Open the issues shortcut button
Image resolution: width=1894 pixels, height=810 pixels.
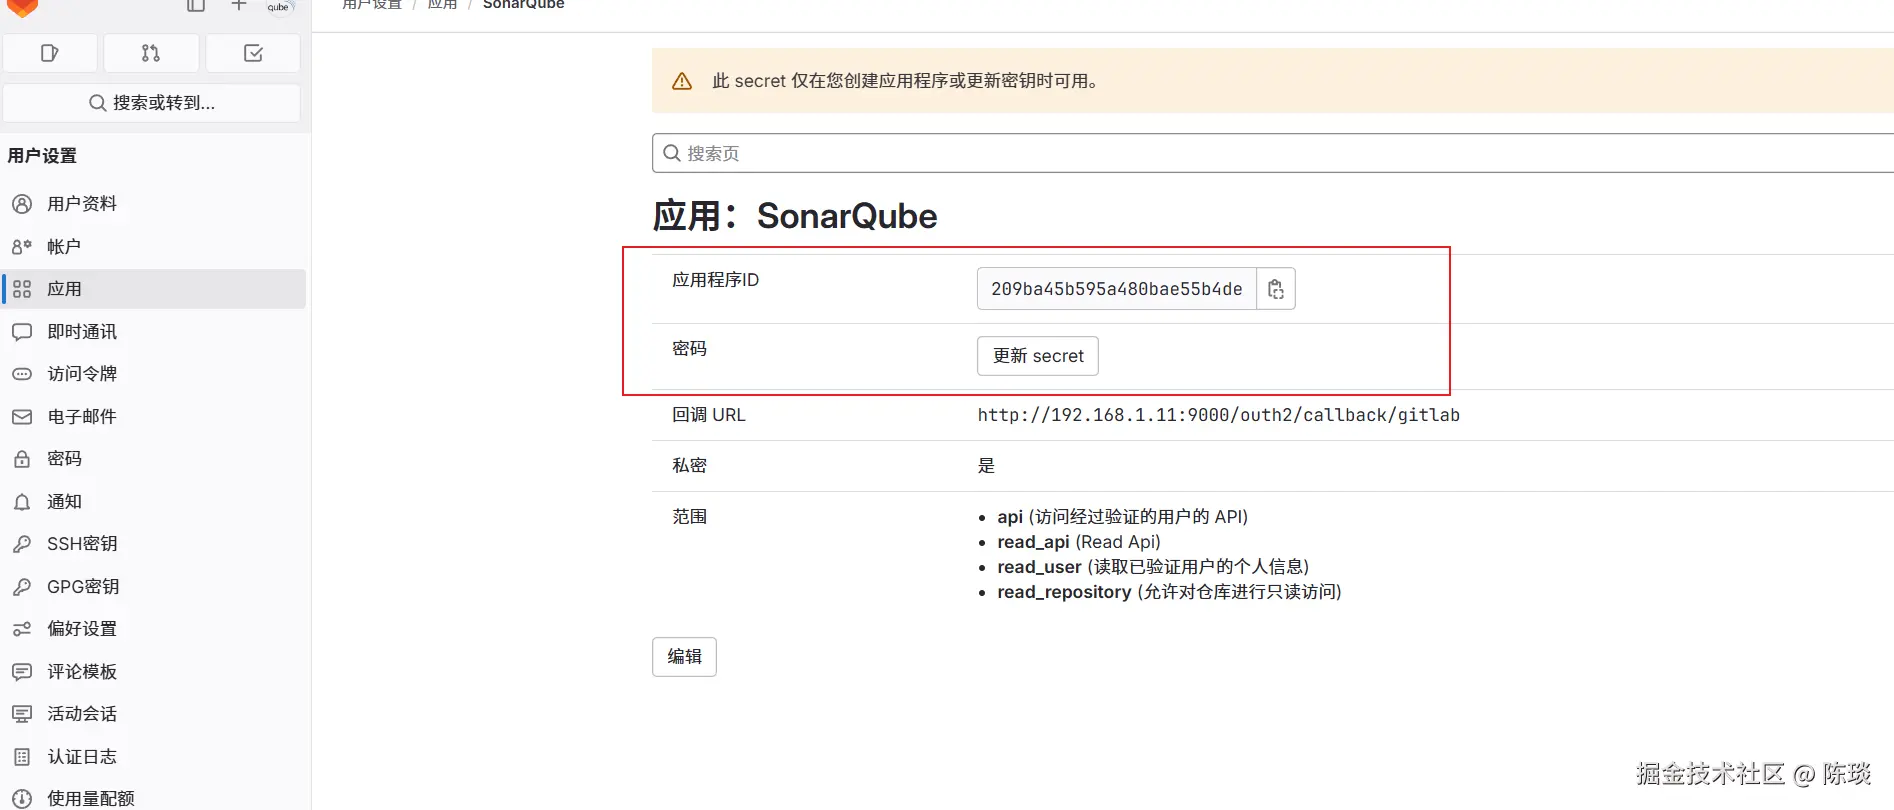click(x=50, y=53)
